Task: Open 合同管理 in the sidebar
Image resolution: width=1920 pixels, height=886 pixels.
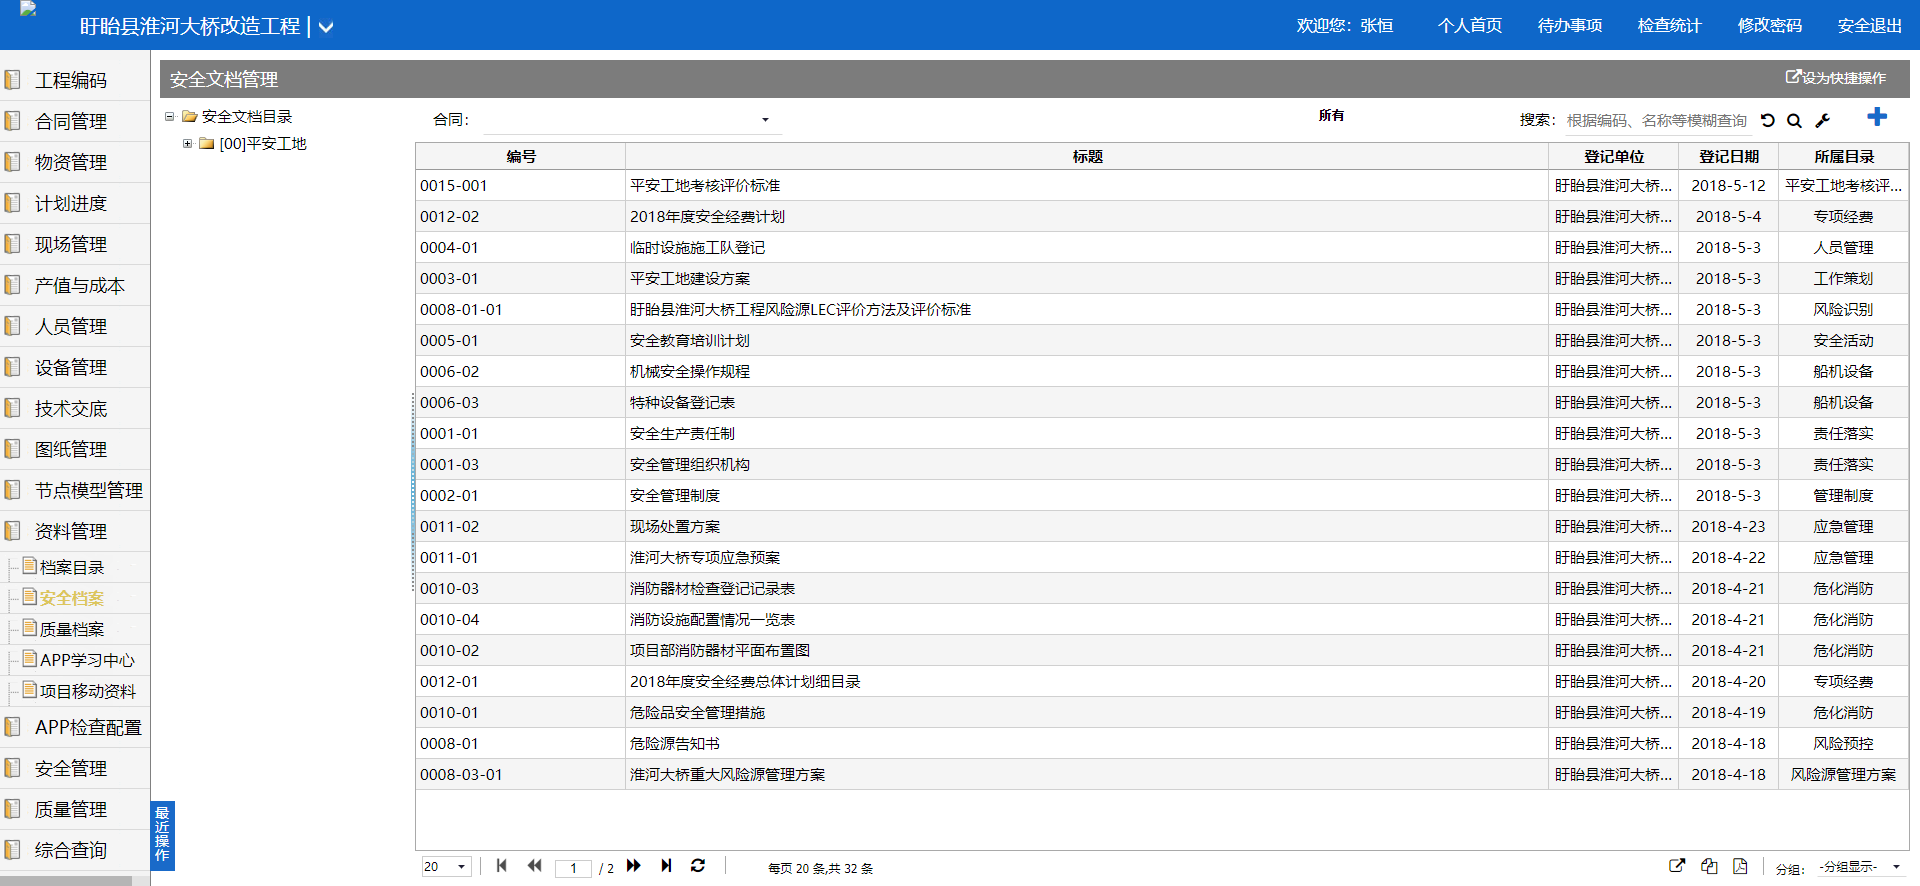Action: point(70,121)
